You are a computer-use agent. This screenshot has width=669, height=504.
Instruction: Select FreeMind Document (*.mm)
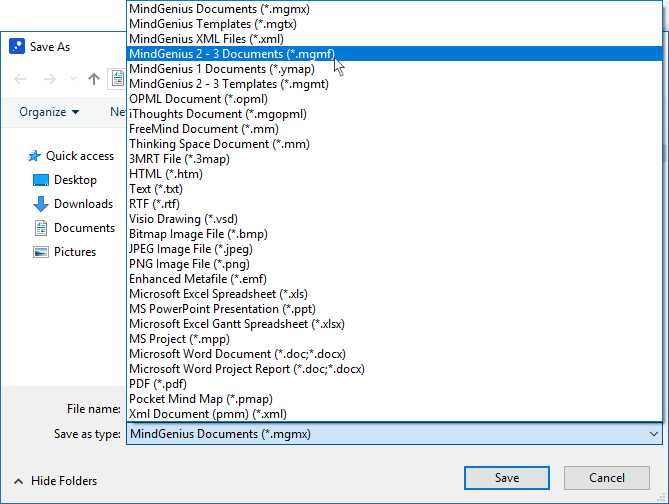394,129
